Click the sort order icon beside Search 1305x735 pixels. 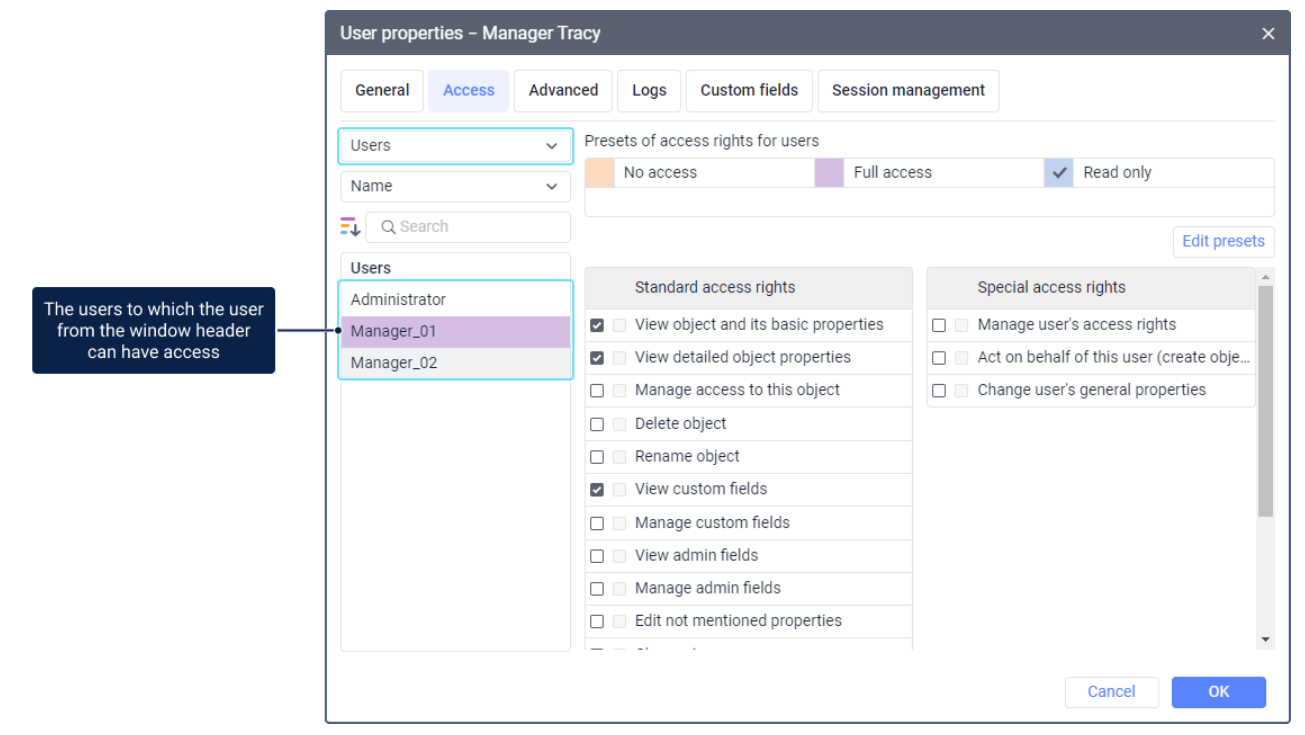point(350,227)
